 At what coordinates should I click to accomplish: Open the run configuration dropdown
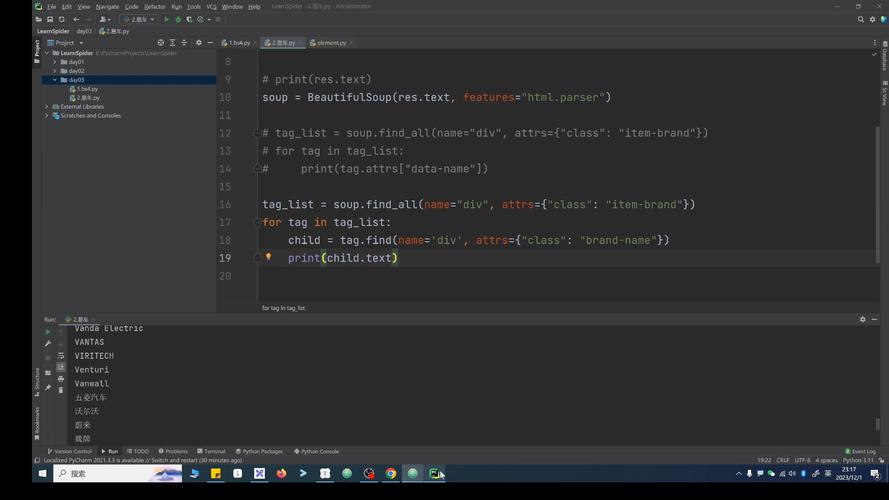click(139, 19)
